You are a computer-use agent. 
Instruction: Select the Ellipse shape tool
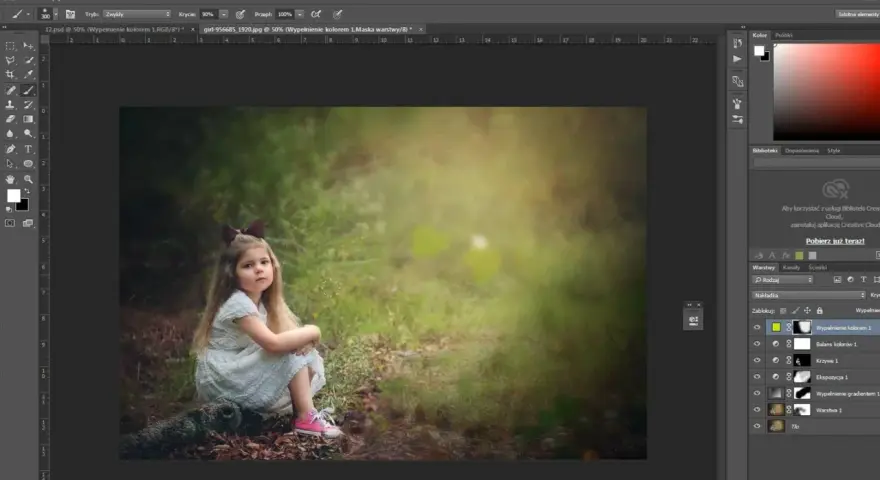tap(28, 164)
